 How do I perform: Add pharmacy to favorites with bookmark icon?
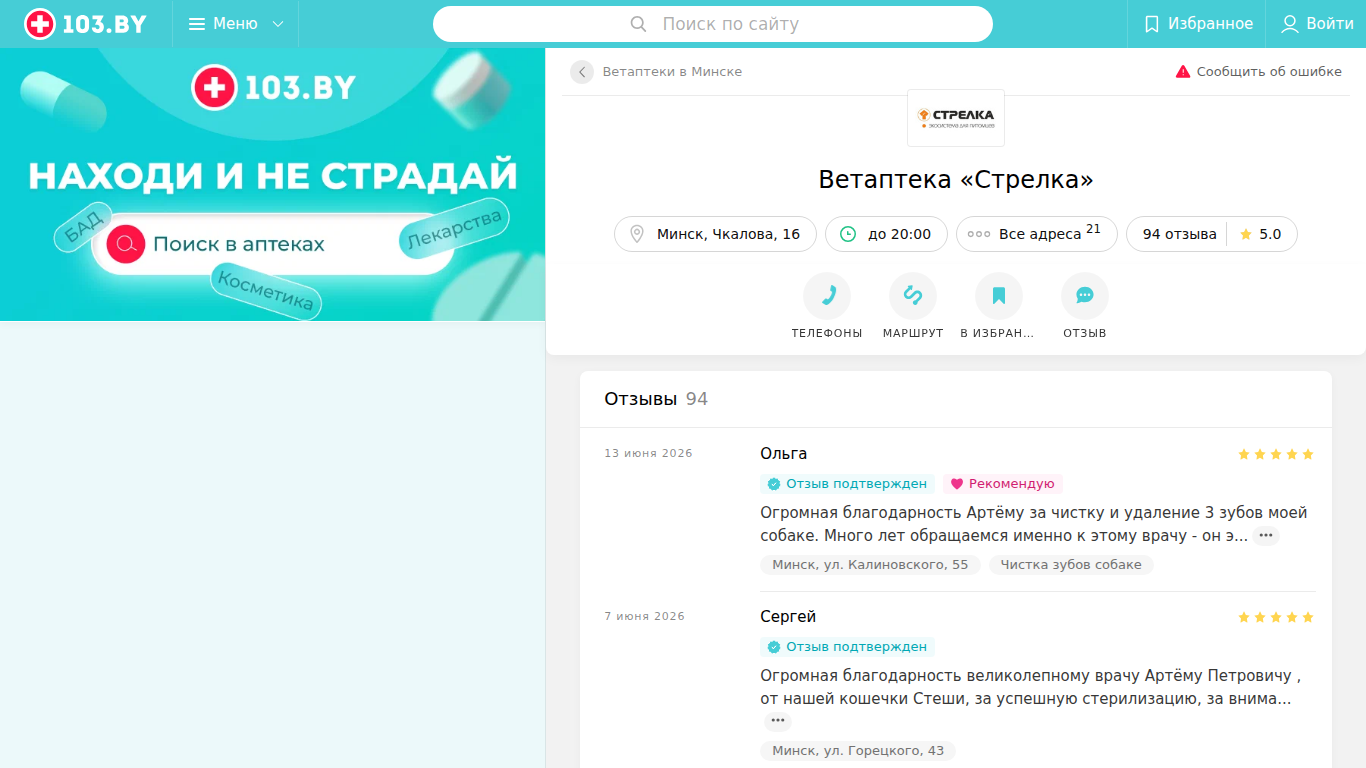tap(999, 296)
